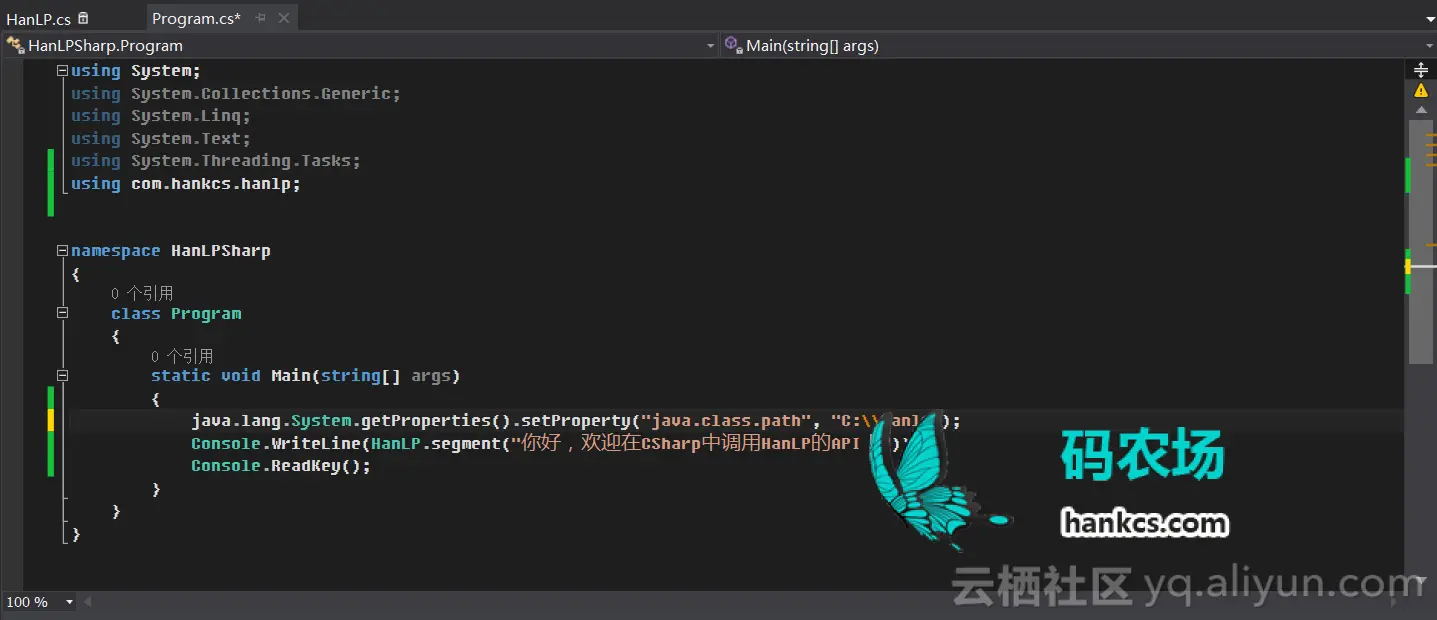The width and height of the screenshot is (1437, 620).
Task: Click 'using com.hankcs.hanlp;' line
Action: [x=186, y=184]
